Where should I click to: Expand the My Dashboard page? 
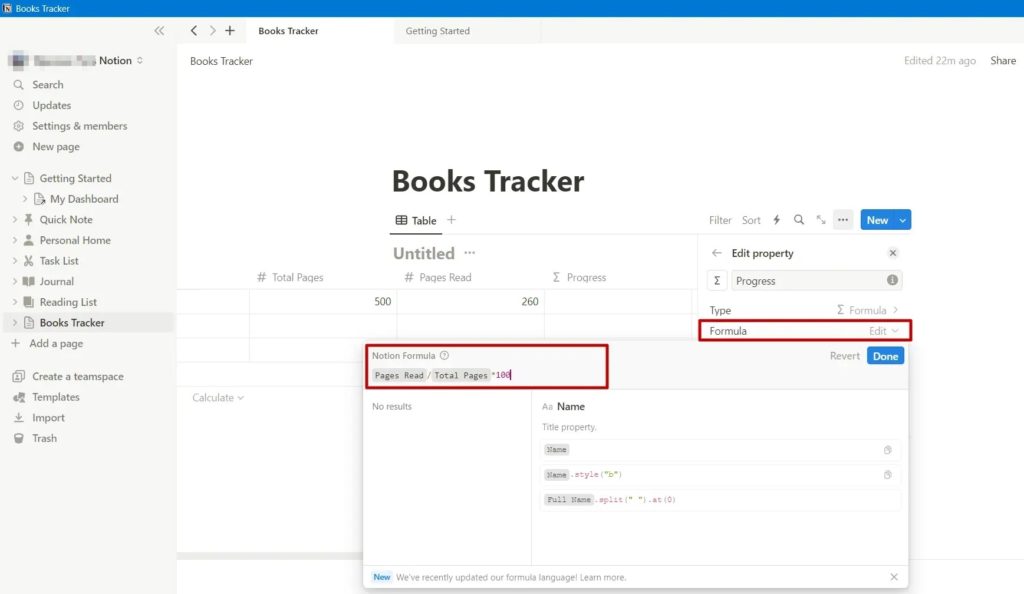[25, 199]
